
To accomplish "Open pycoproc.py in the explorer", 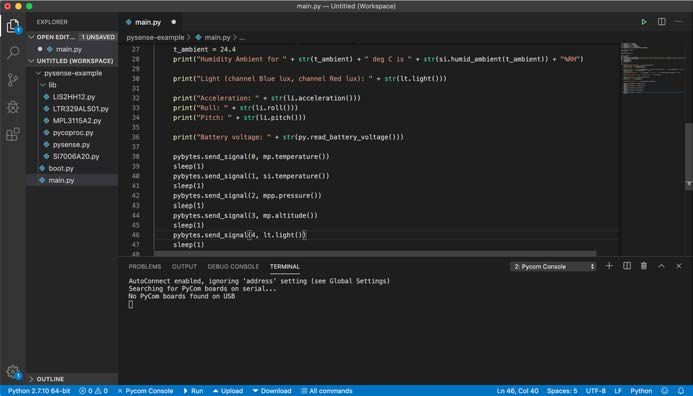I will coord(72,133).
